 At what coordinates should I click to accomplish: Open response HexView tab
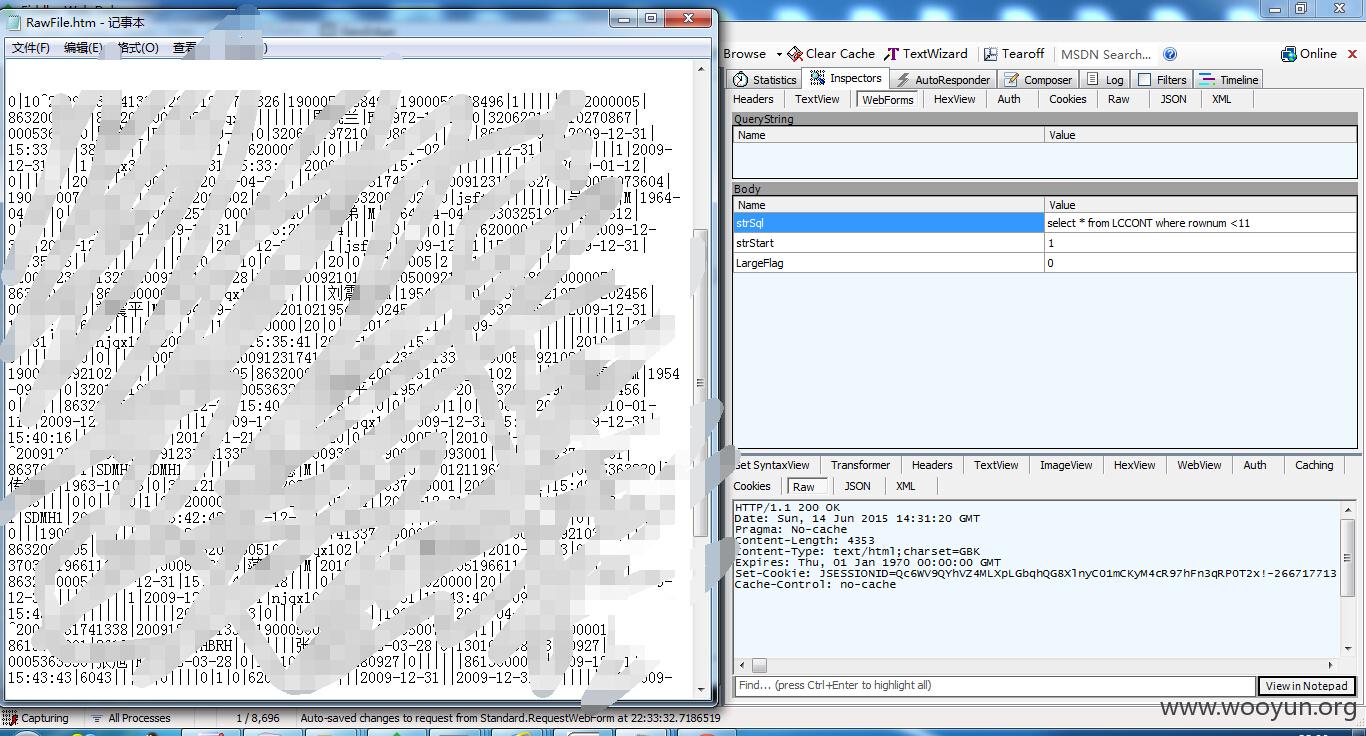click(x=1134, y=465)
